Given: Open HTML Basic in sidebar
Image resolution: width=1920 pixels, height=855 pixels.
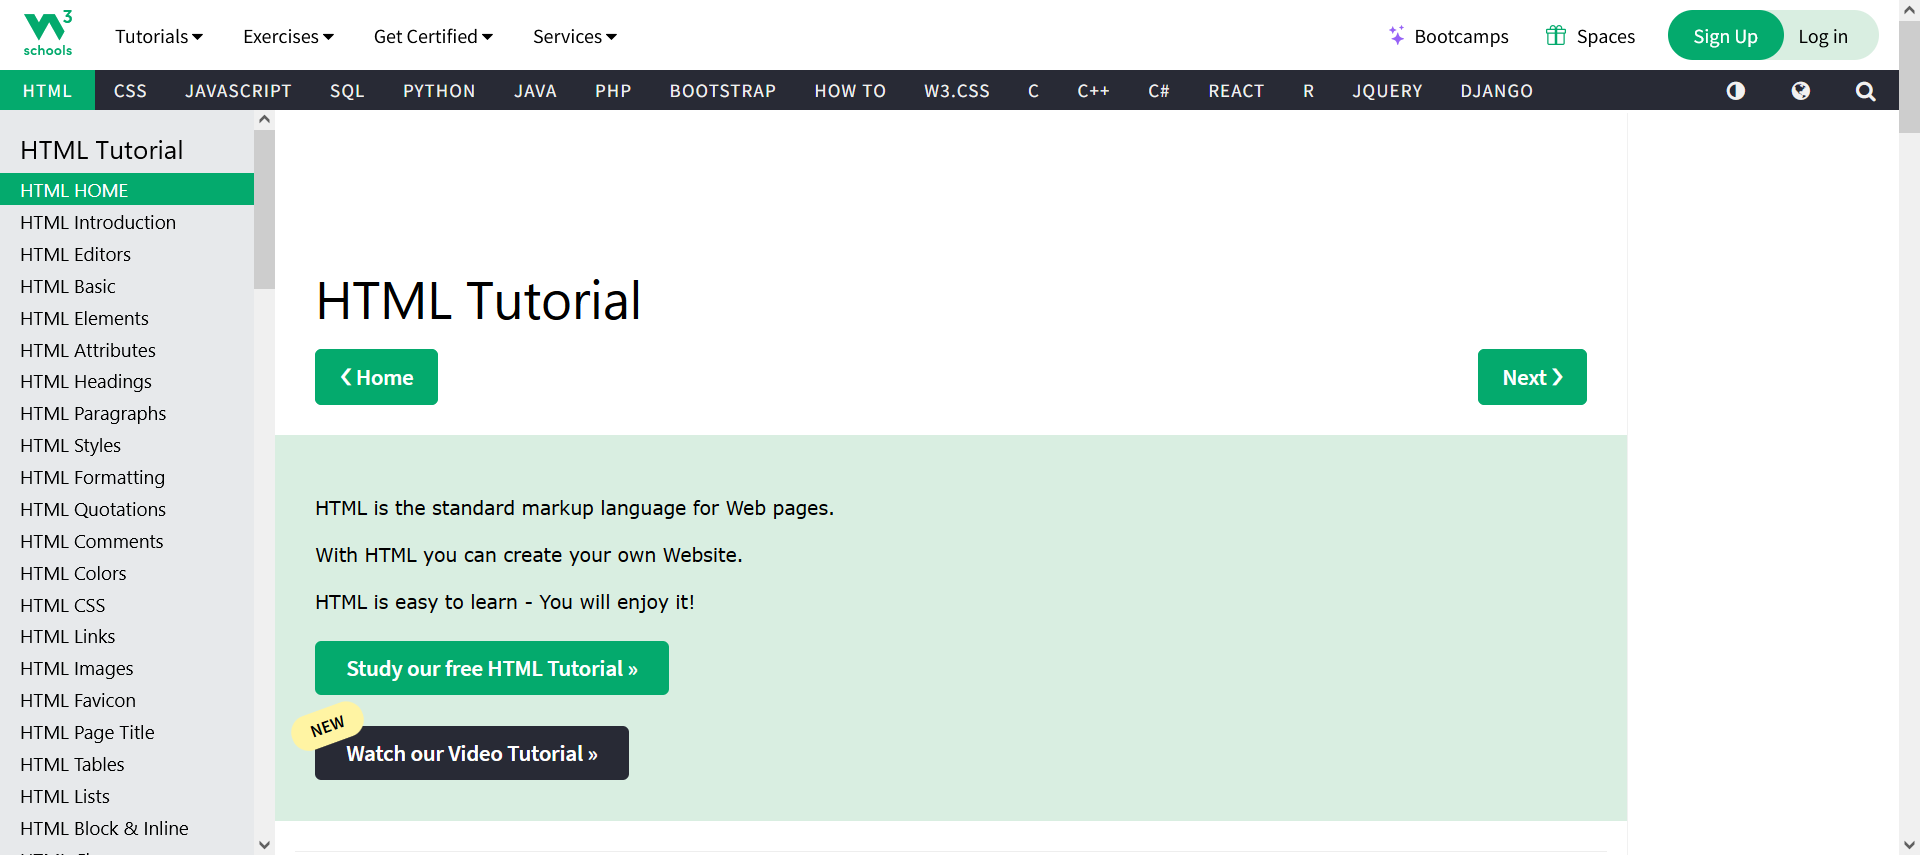Looking at the screenshot, I should point(127,286).
